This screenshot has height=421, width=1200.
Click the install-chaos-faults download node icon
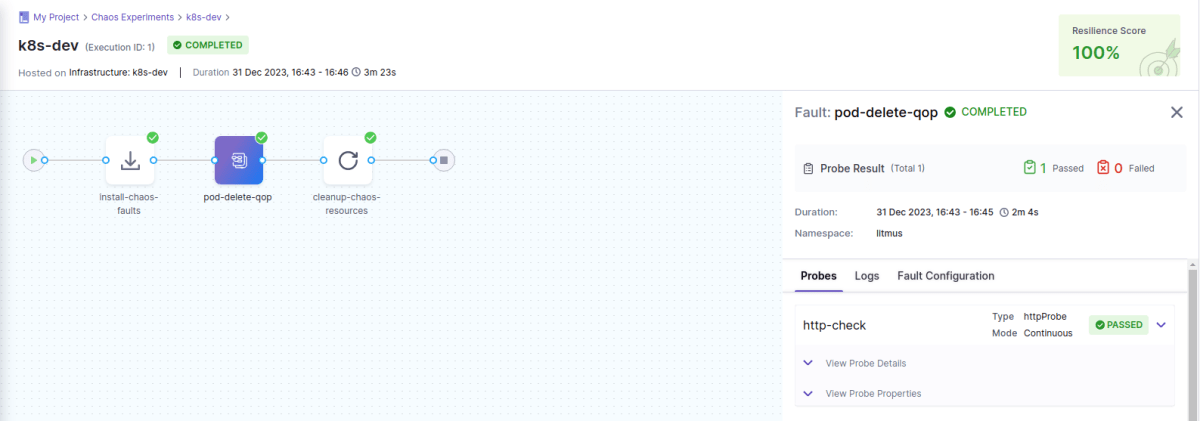[130, 160]
